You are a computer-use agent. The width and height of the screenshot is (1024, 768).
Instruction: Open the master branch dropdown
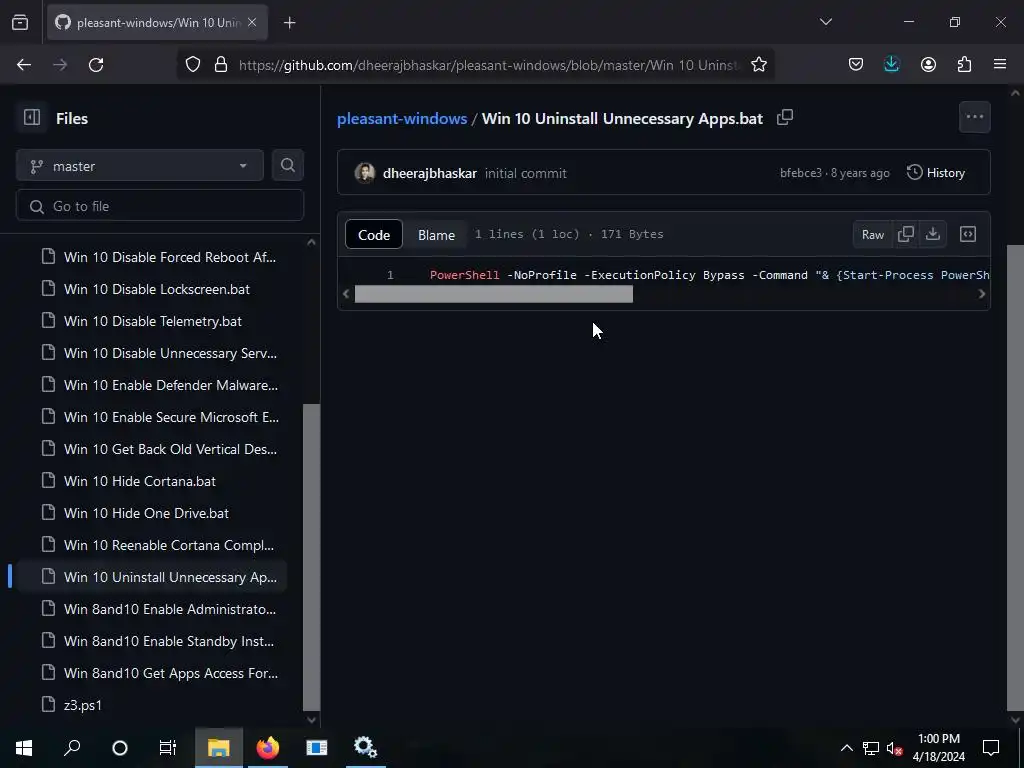140,166
